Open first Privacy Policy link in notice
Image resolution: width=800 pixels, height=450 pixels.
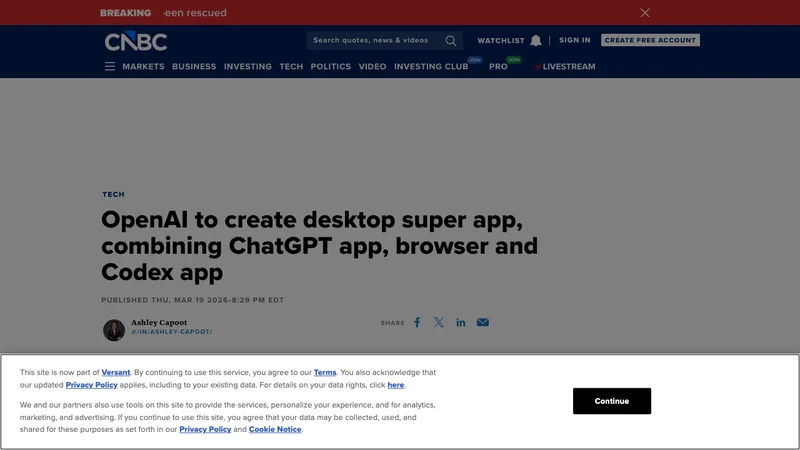pyautogui.click(x=91, y=385)
